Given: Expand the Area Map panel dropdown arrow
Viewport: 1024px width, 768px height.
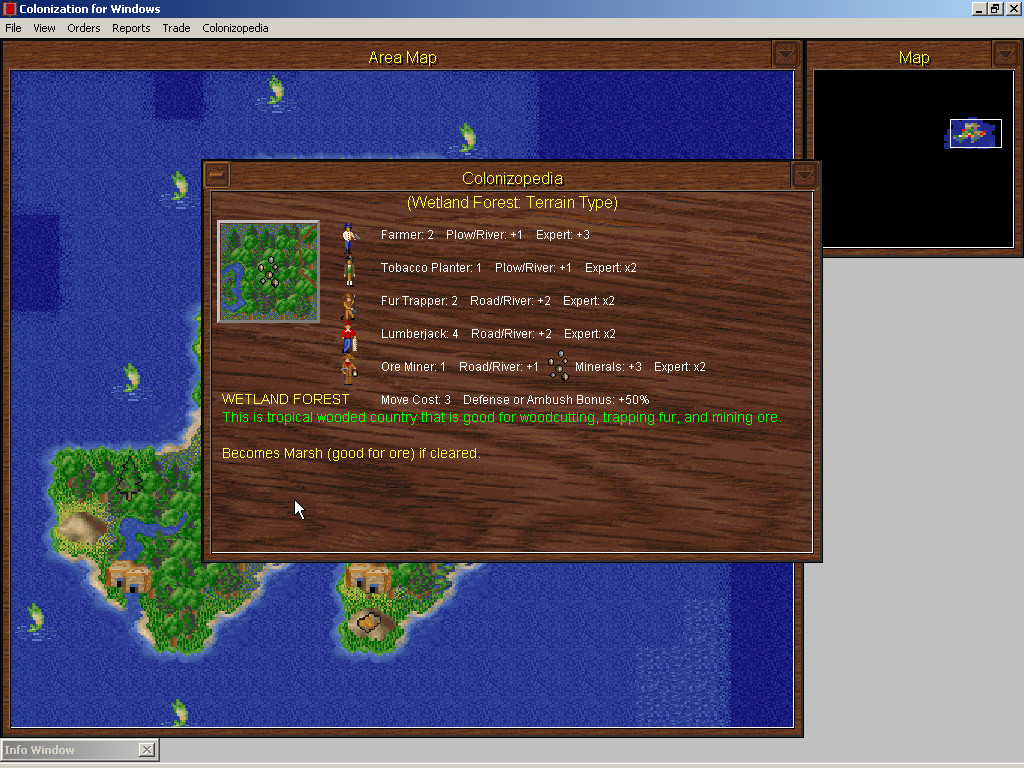Looking at the screenshot, I should click(x=786, y=54).
